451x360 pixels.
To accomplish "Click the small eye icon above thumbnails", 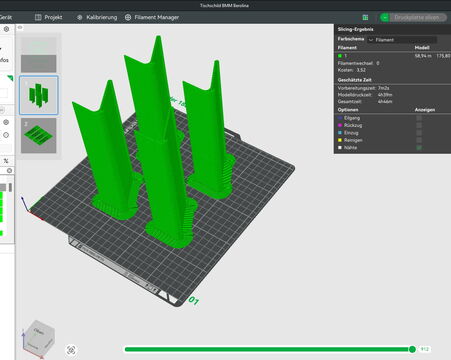I will 20,27.
